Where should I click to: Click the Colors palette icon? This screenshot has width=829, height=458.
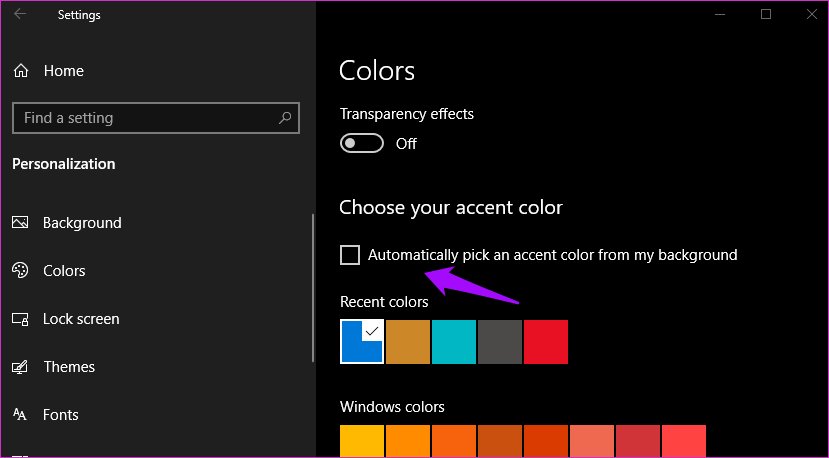(20, 270)
